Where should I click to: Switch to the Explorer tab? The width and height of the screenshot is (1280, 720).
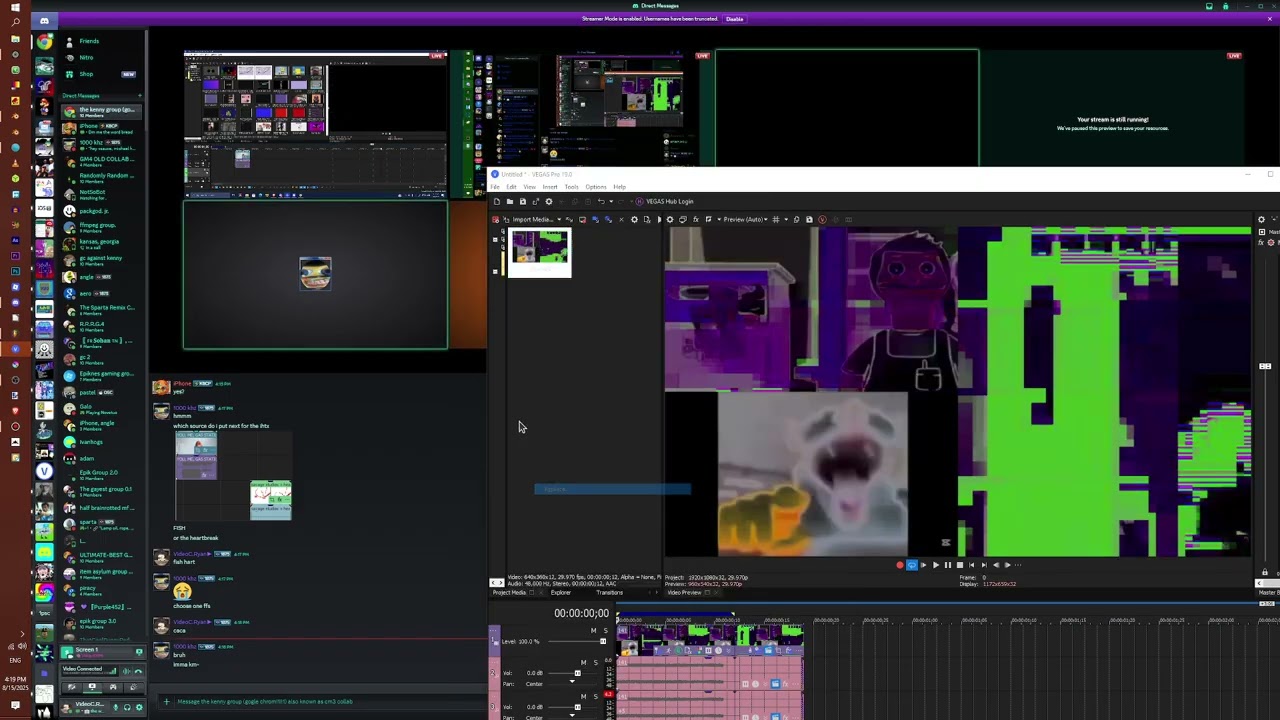pyautogui.click(x=561, y=593)
